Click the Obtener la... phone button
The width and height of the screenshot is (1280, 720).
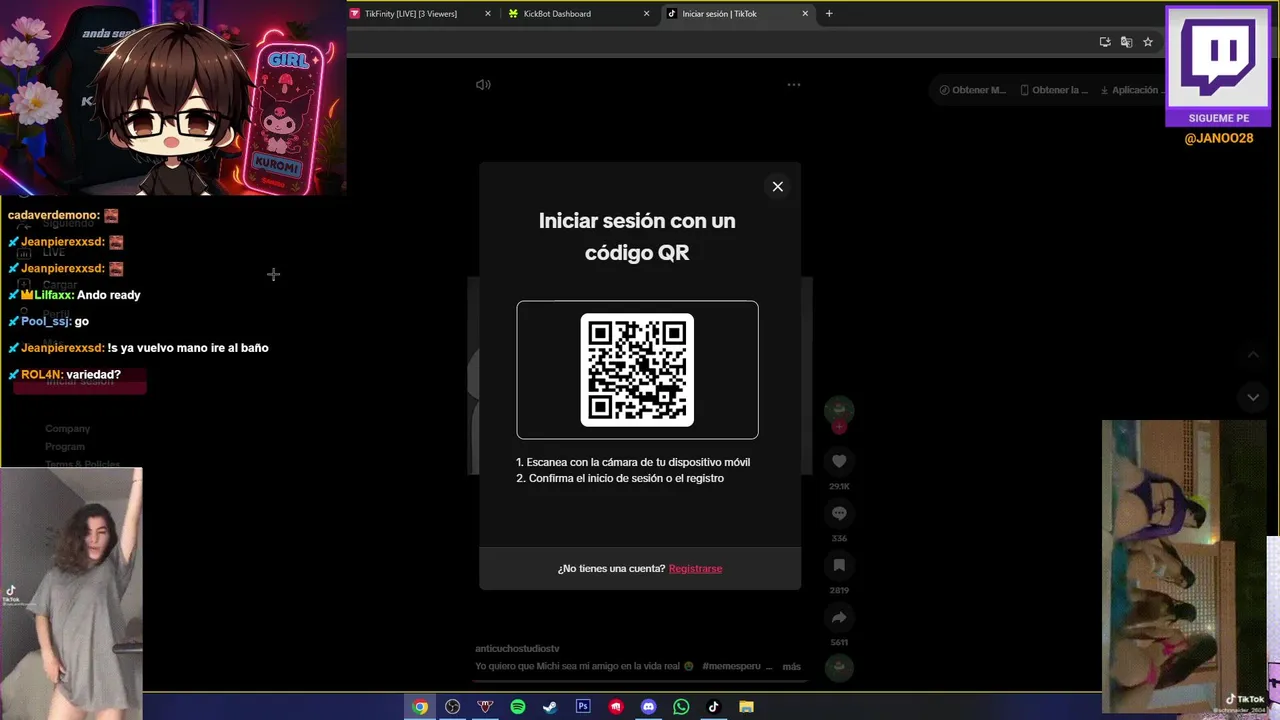[x=1054, y=90]
